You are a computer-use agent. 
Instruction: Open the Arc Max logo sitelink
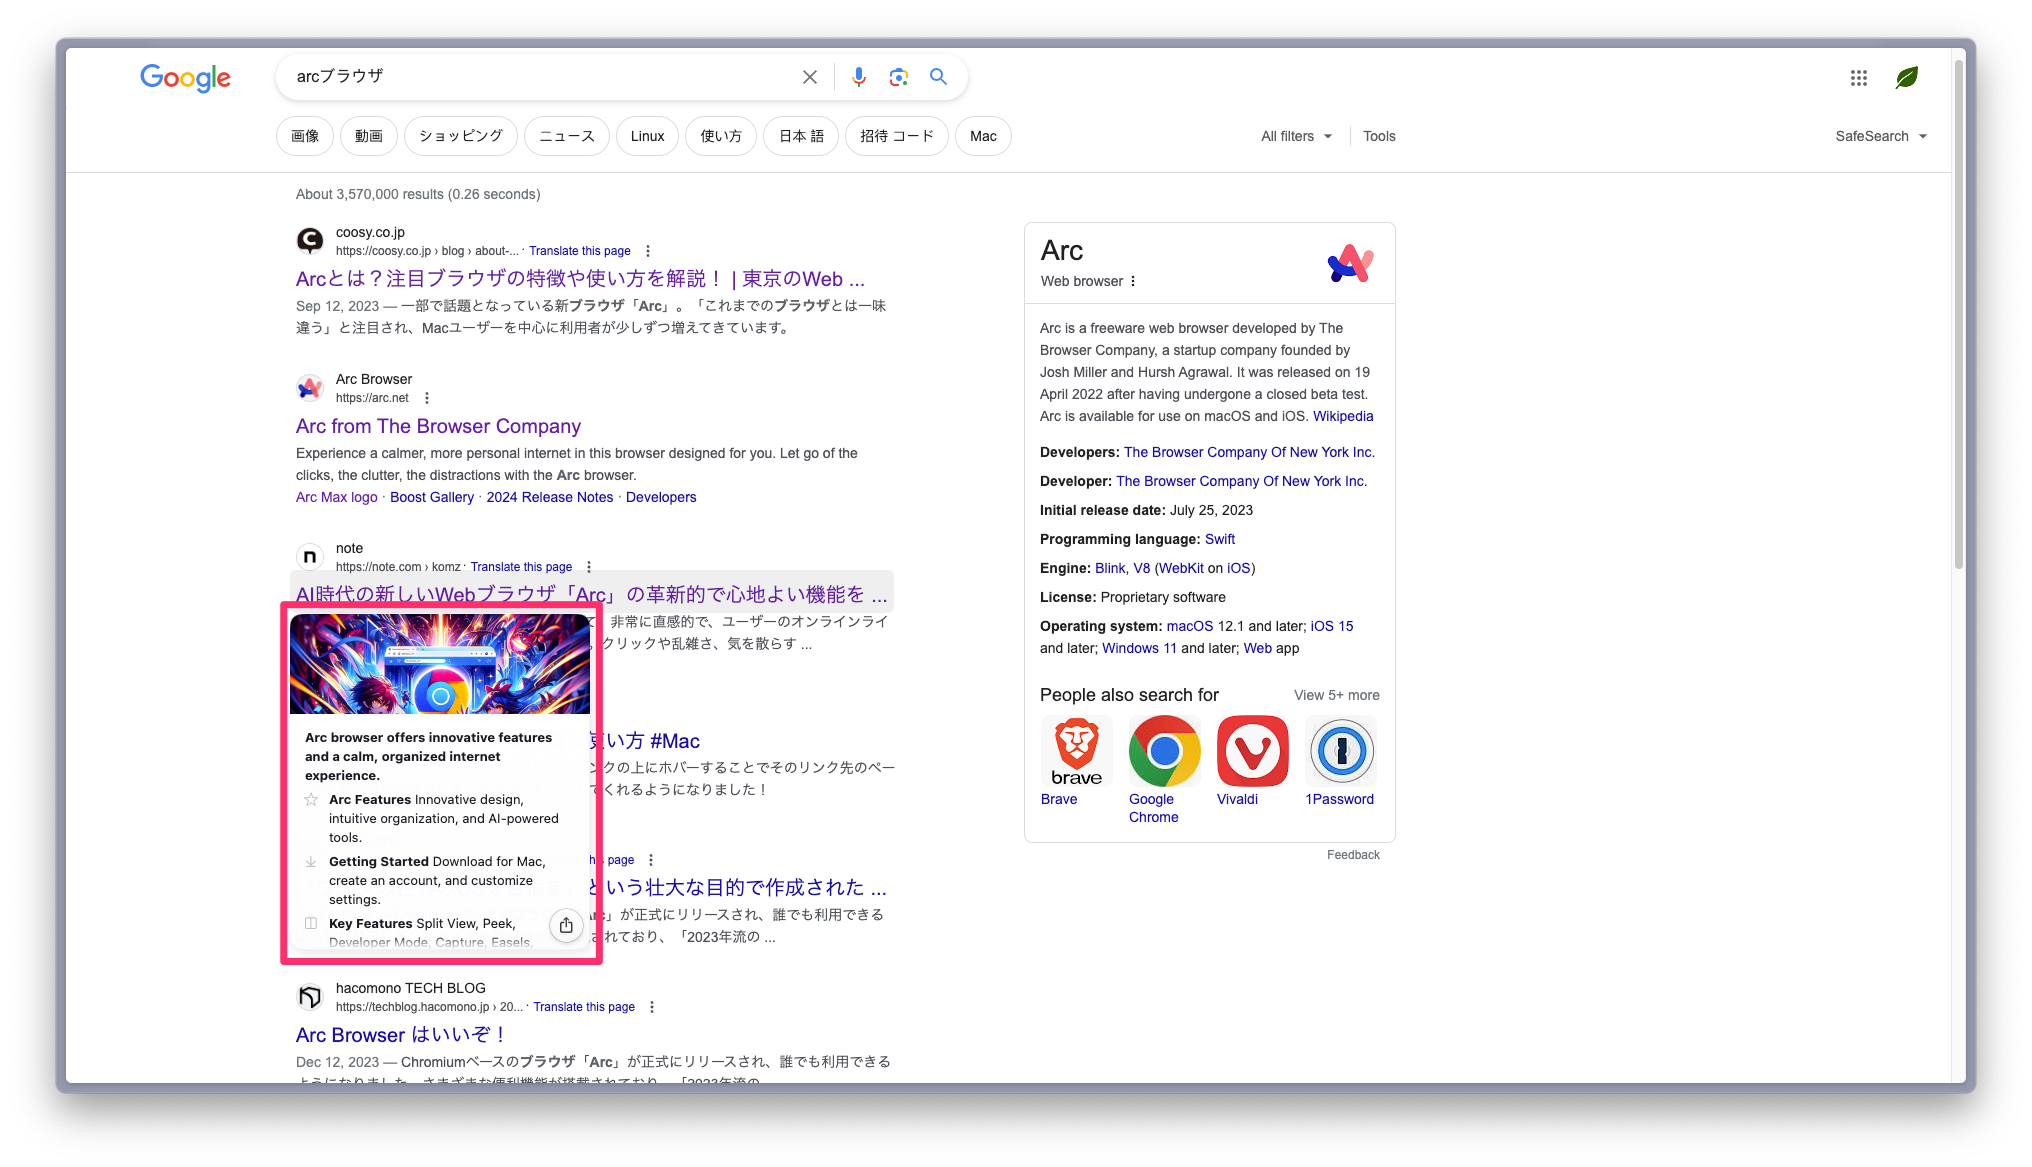[x=337, y=497]
